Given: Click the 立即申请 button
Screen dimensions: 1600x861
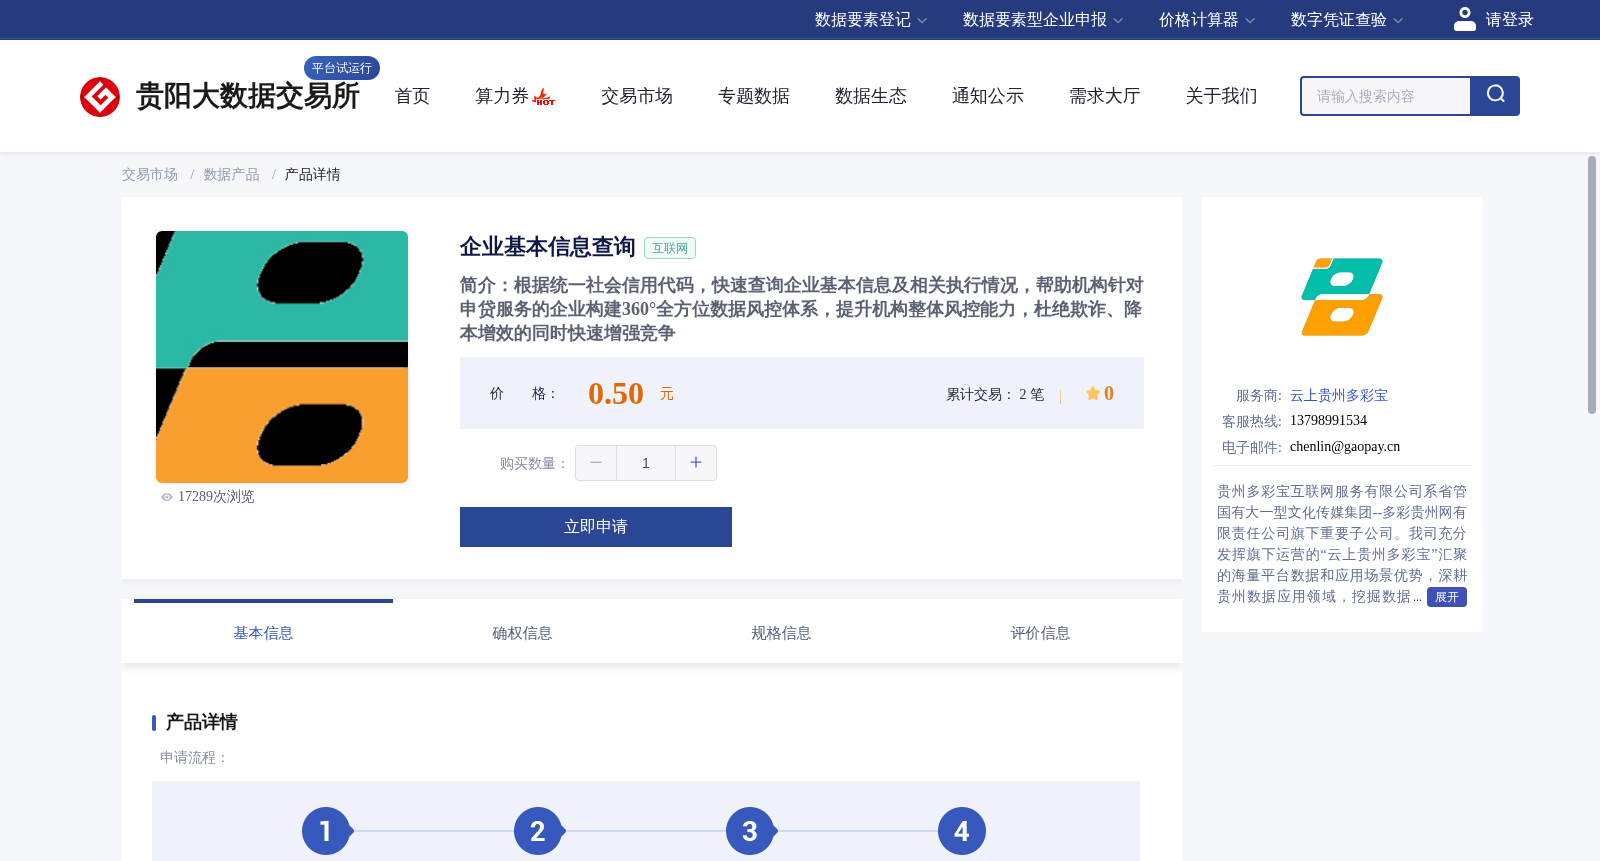Looking at the screenshot, I should coord(596,527).
